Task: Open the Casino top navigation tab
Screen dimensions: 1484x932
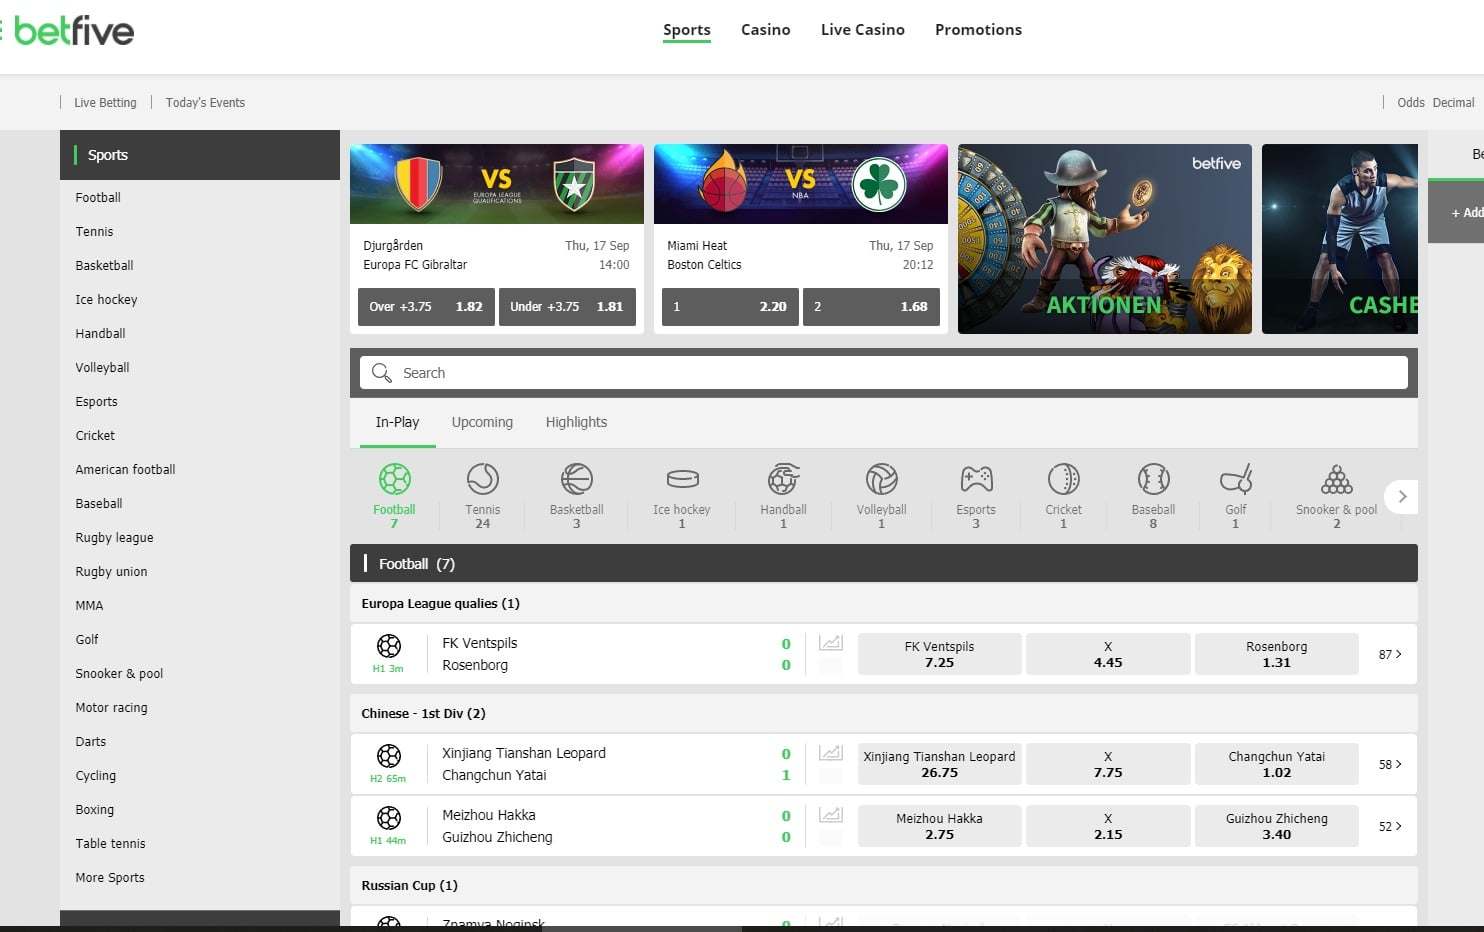Action: [x=766, y=30]
